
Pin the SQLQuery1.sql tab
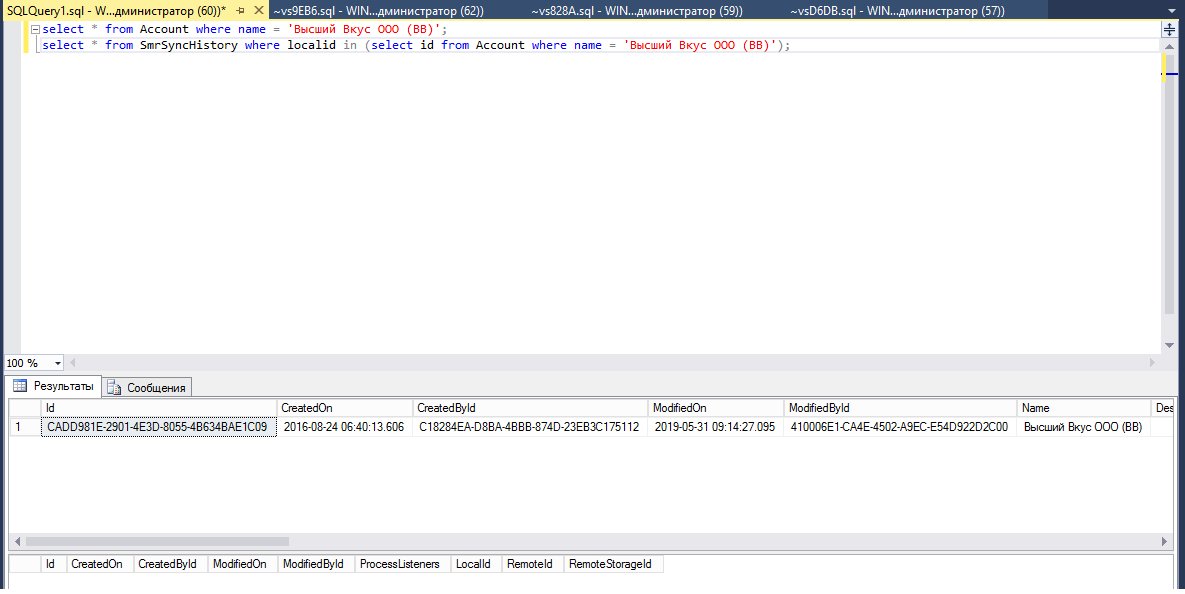point(241,11)
